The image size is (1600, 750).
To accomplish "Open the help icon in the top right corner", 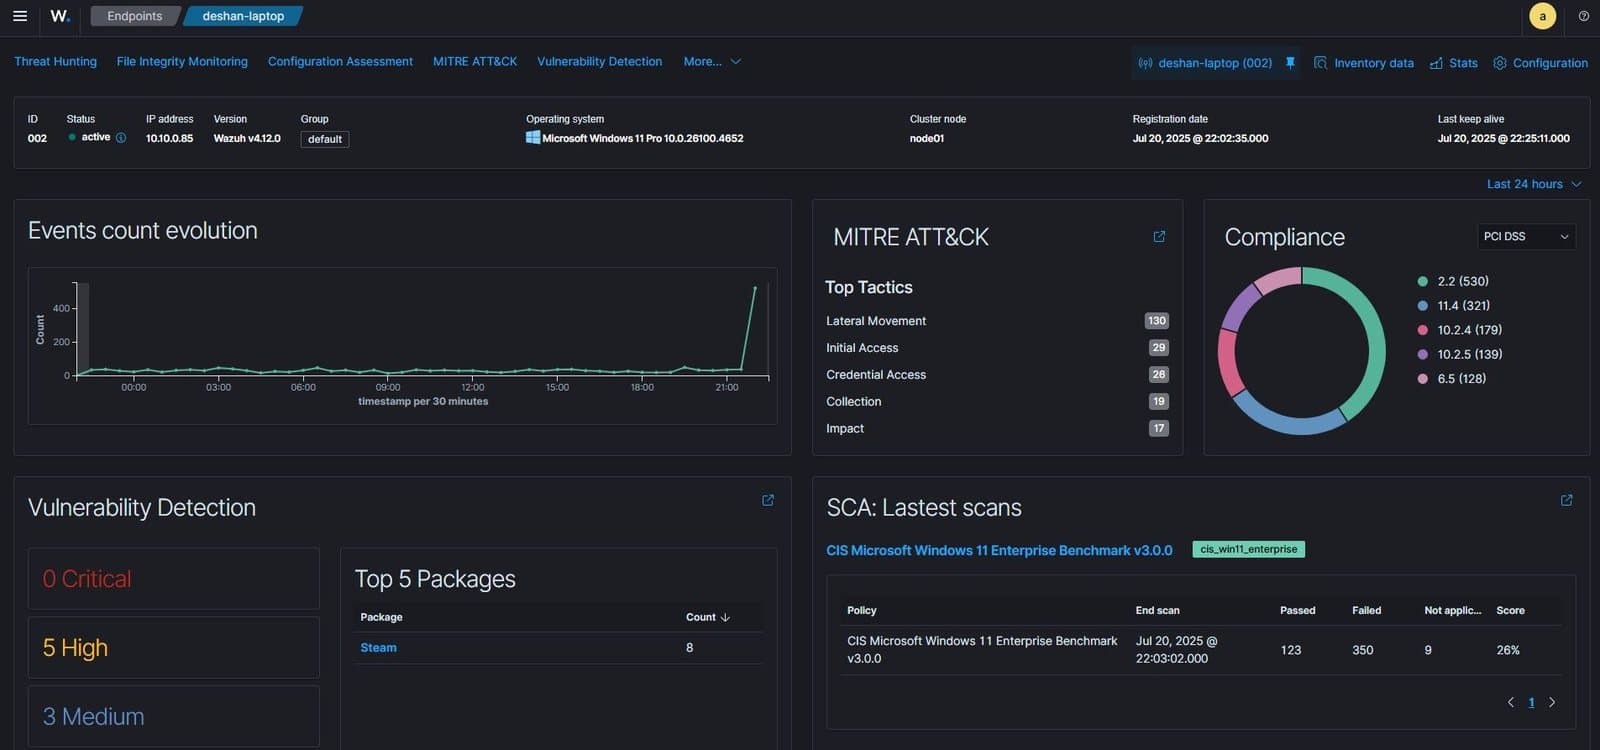I will tap(1583, 16).
